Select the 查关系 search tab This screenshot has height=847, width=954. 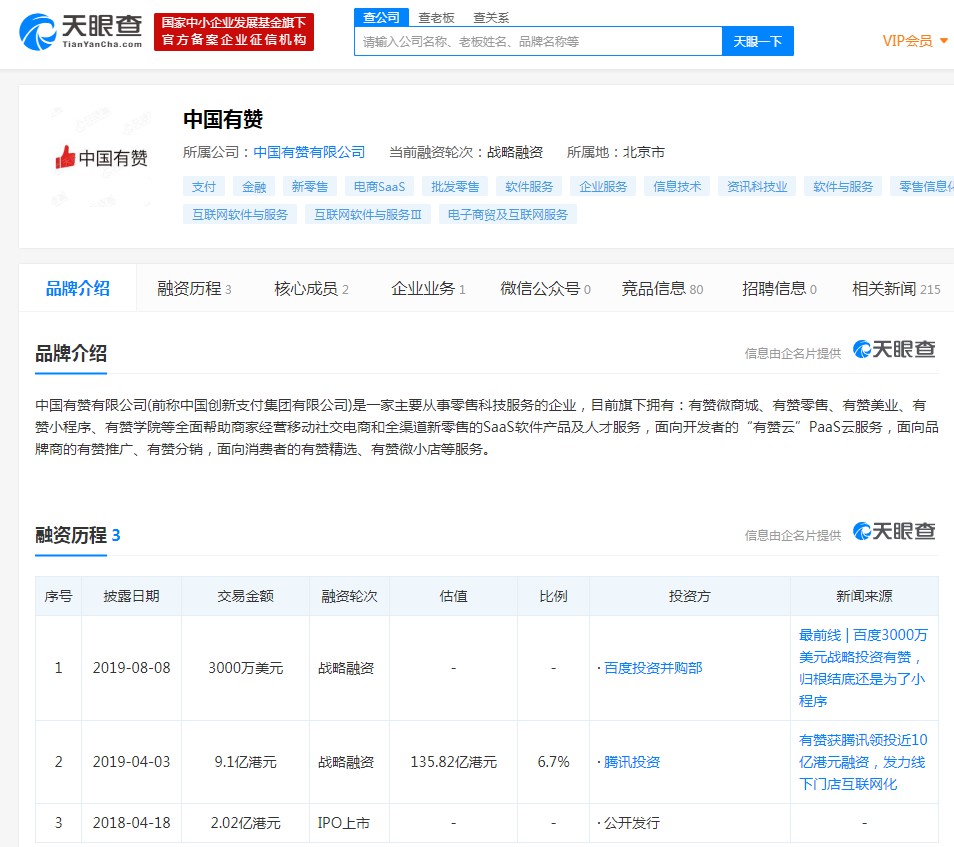[491, 18]
